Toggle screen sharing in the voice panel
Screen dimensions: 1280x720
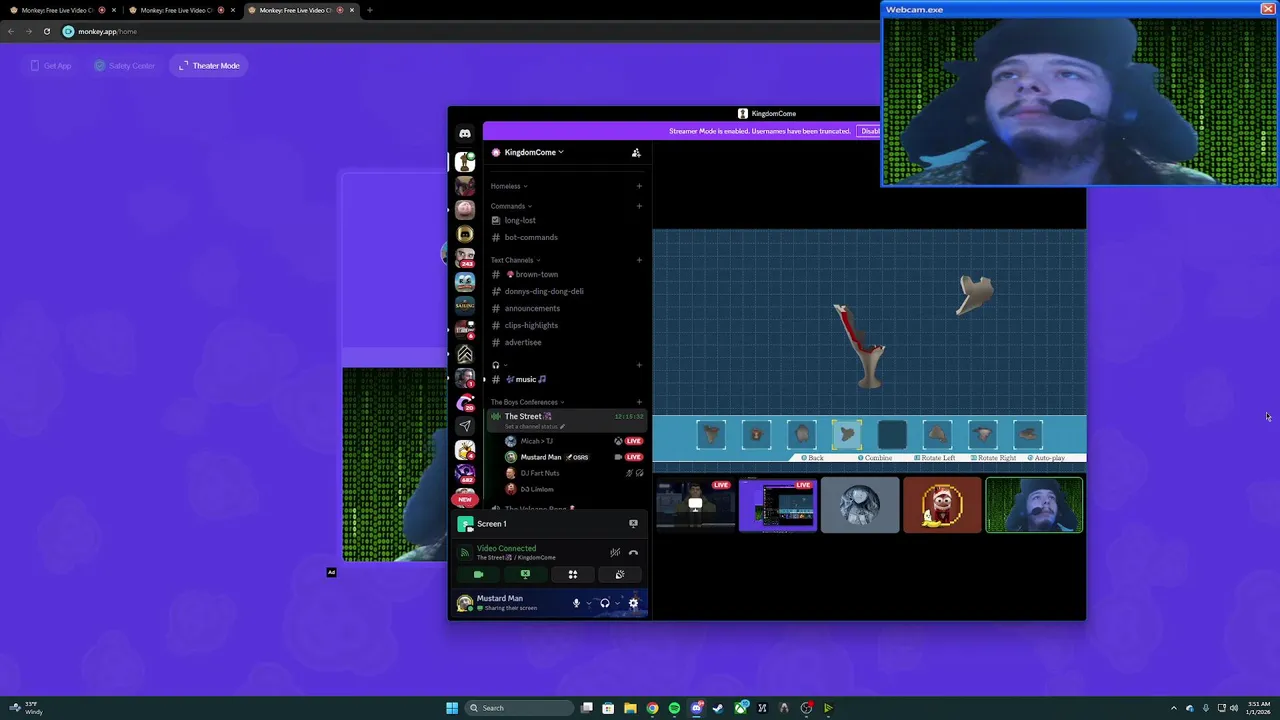point(525,574)
